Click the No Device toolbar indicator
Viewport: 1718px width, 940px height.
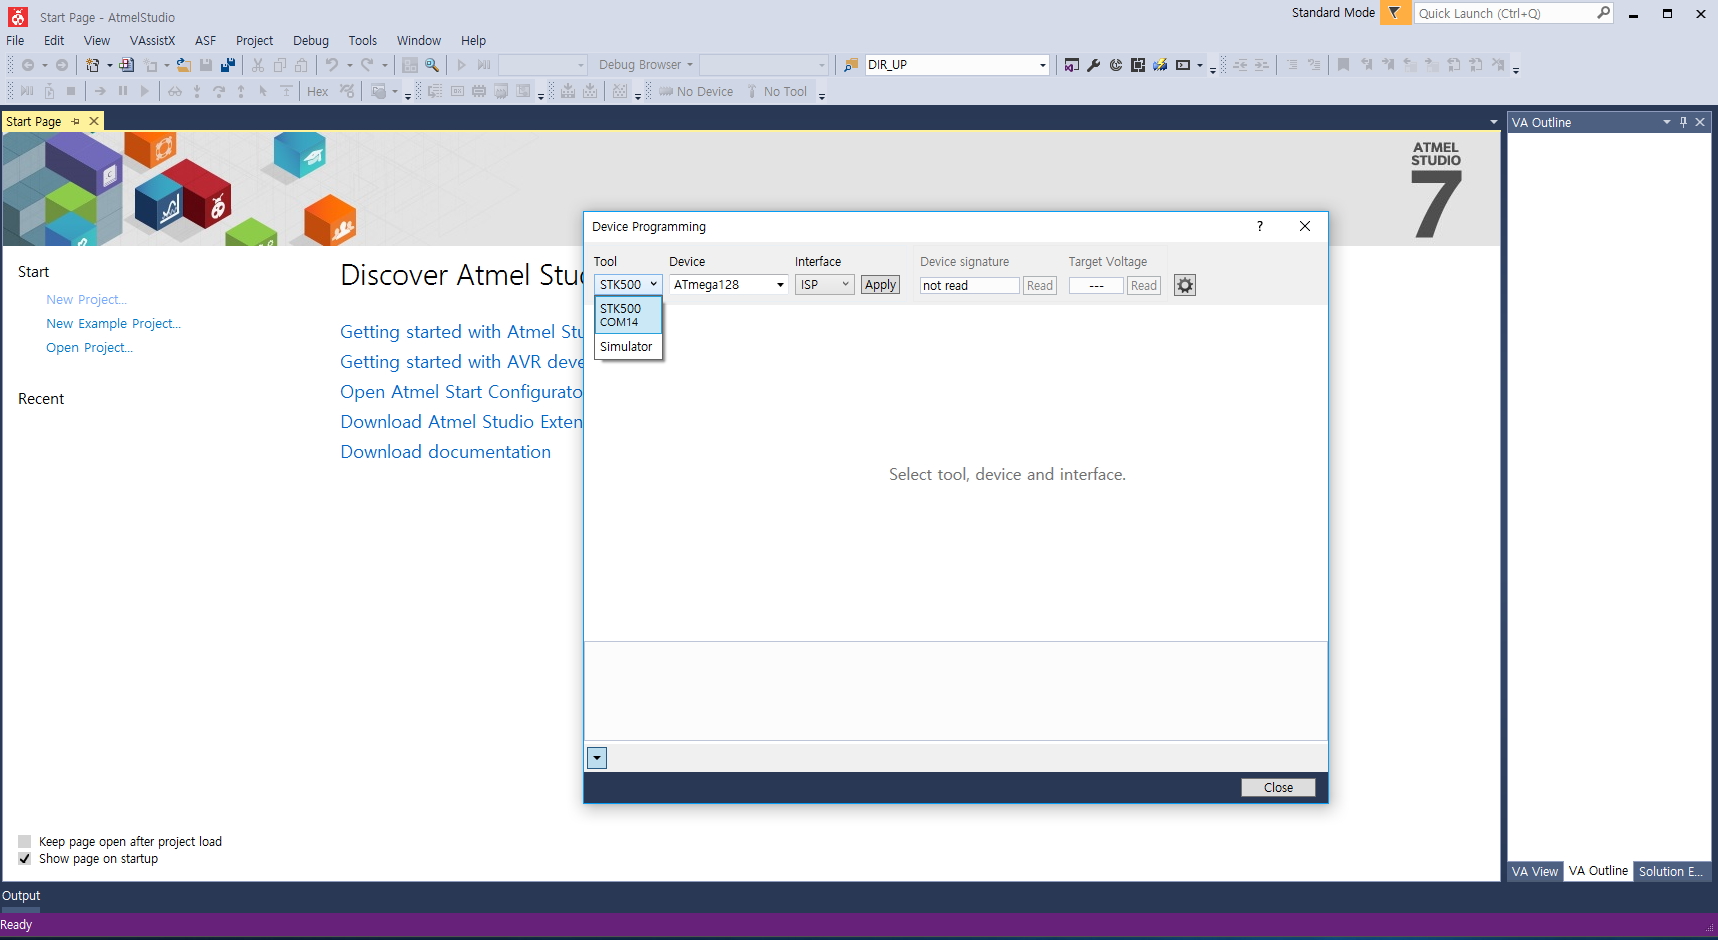coord(696,92)
